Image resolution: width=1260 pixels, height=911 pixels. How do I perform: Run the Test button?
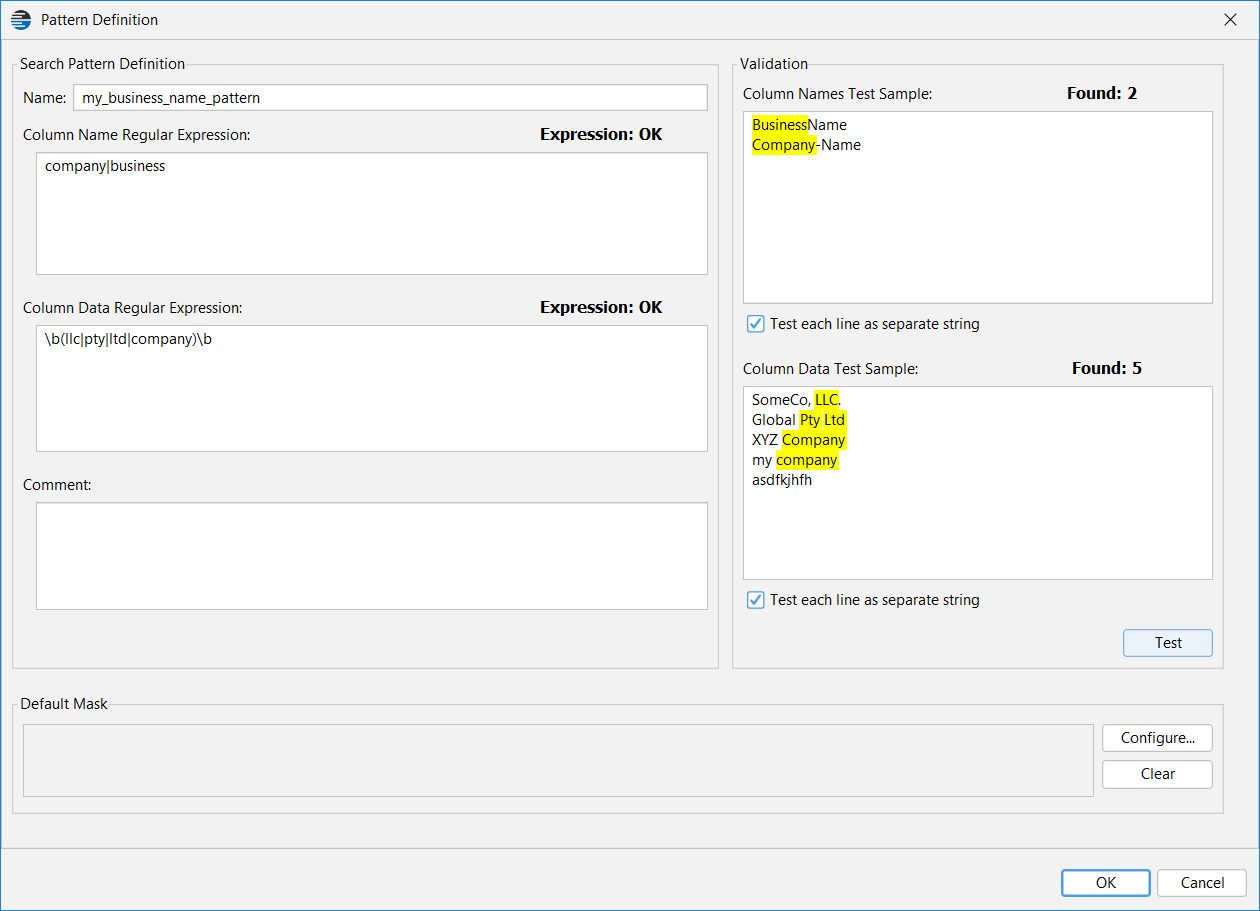(x=1168, y=643)
